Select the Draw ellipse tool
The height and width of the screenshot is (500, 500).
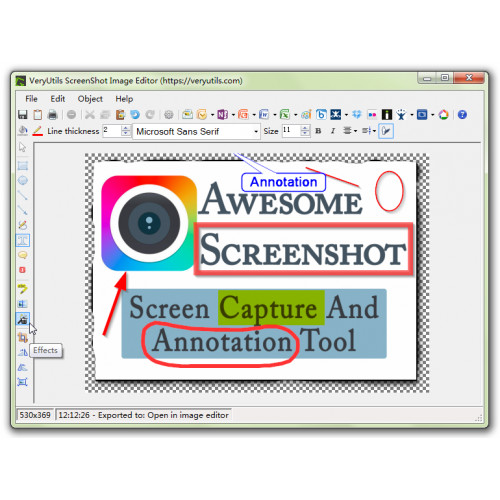(x=23, y=180)
